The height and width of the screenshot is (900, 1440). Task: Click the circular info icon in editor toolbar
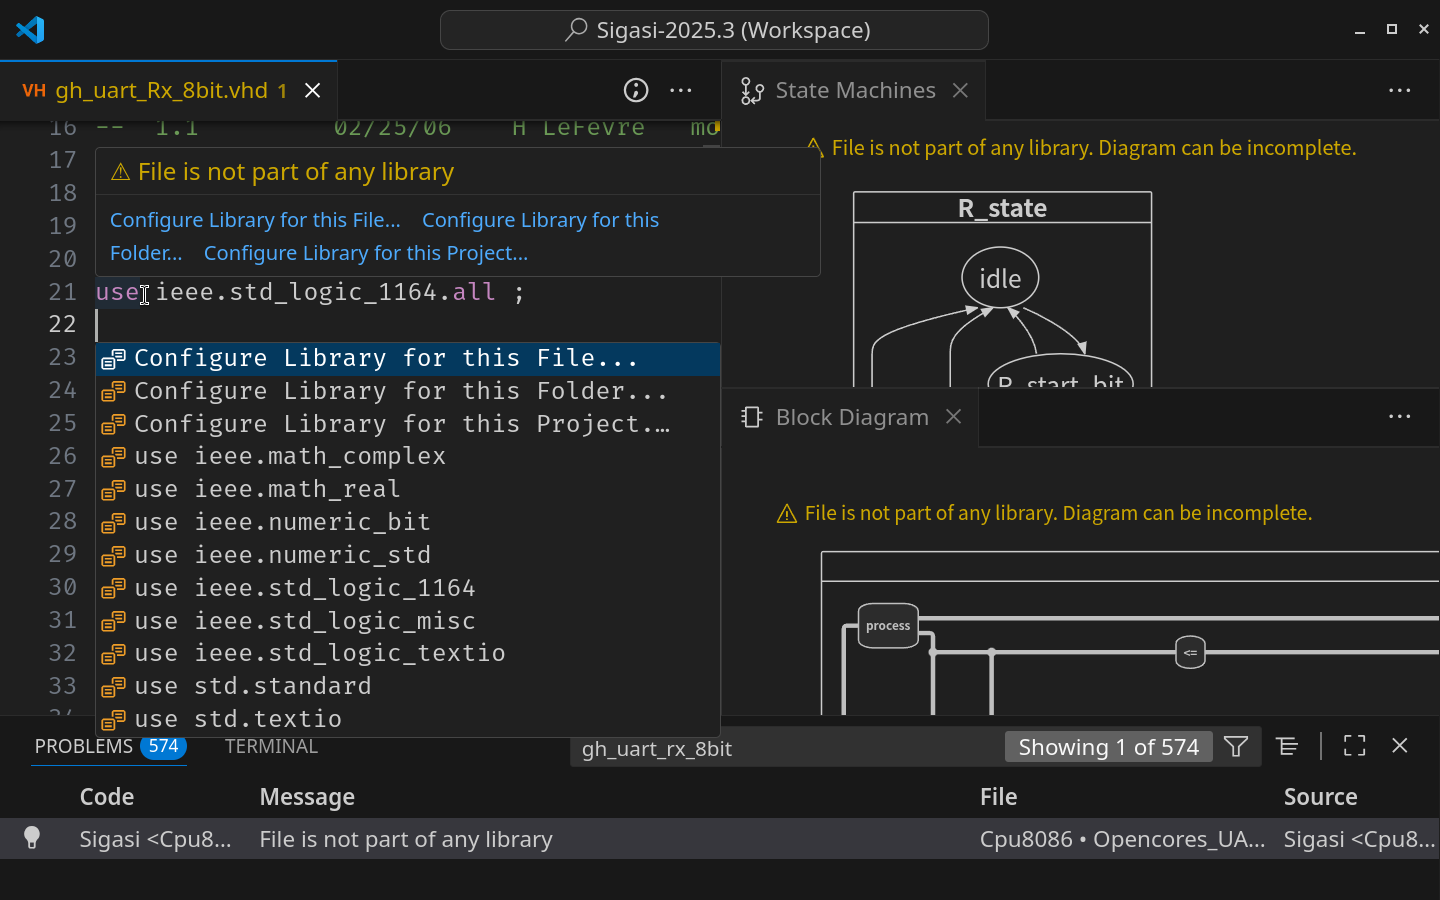[x=636, y=90]
